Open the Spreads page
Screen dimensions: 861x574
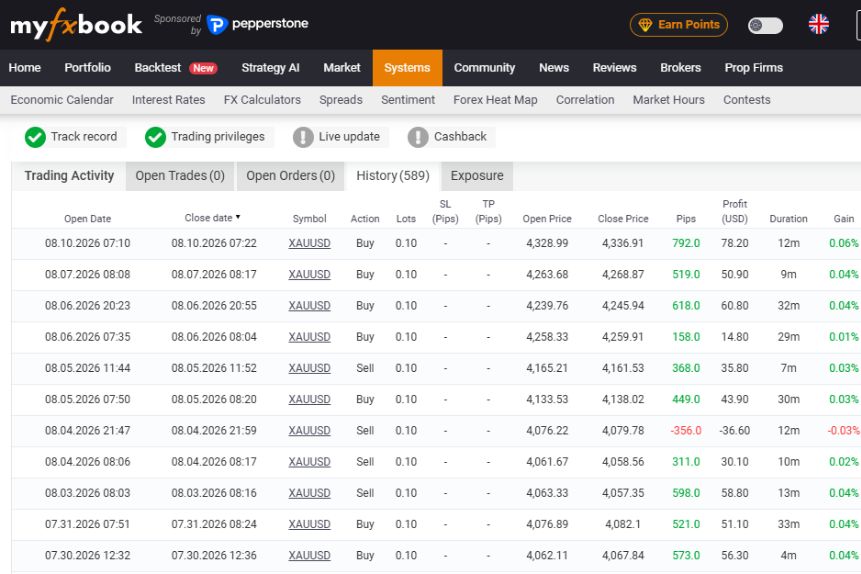pos(341,100)
